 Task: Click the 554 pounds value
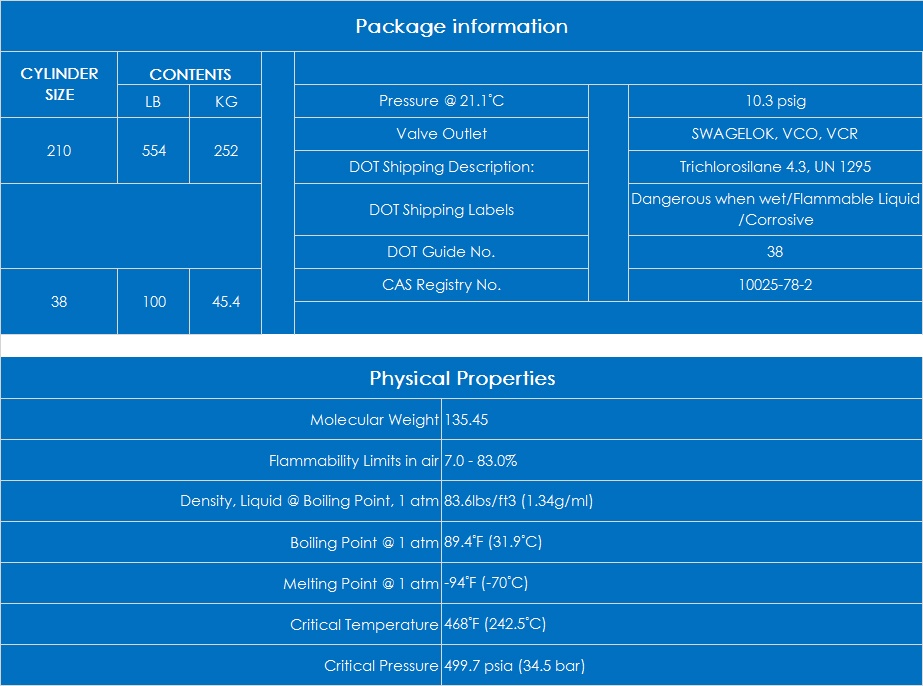pyautogui.click(x=154, y=151)
